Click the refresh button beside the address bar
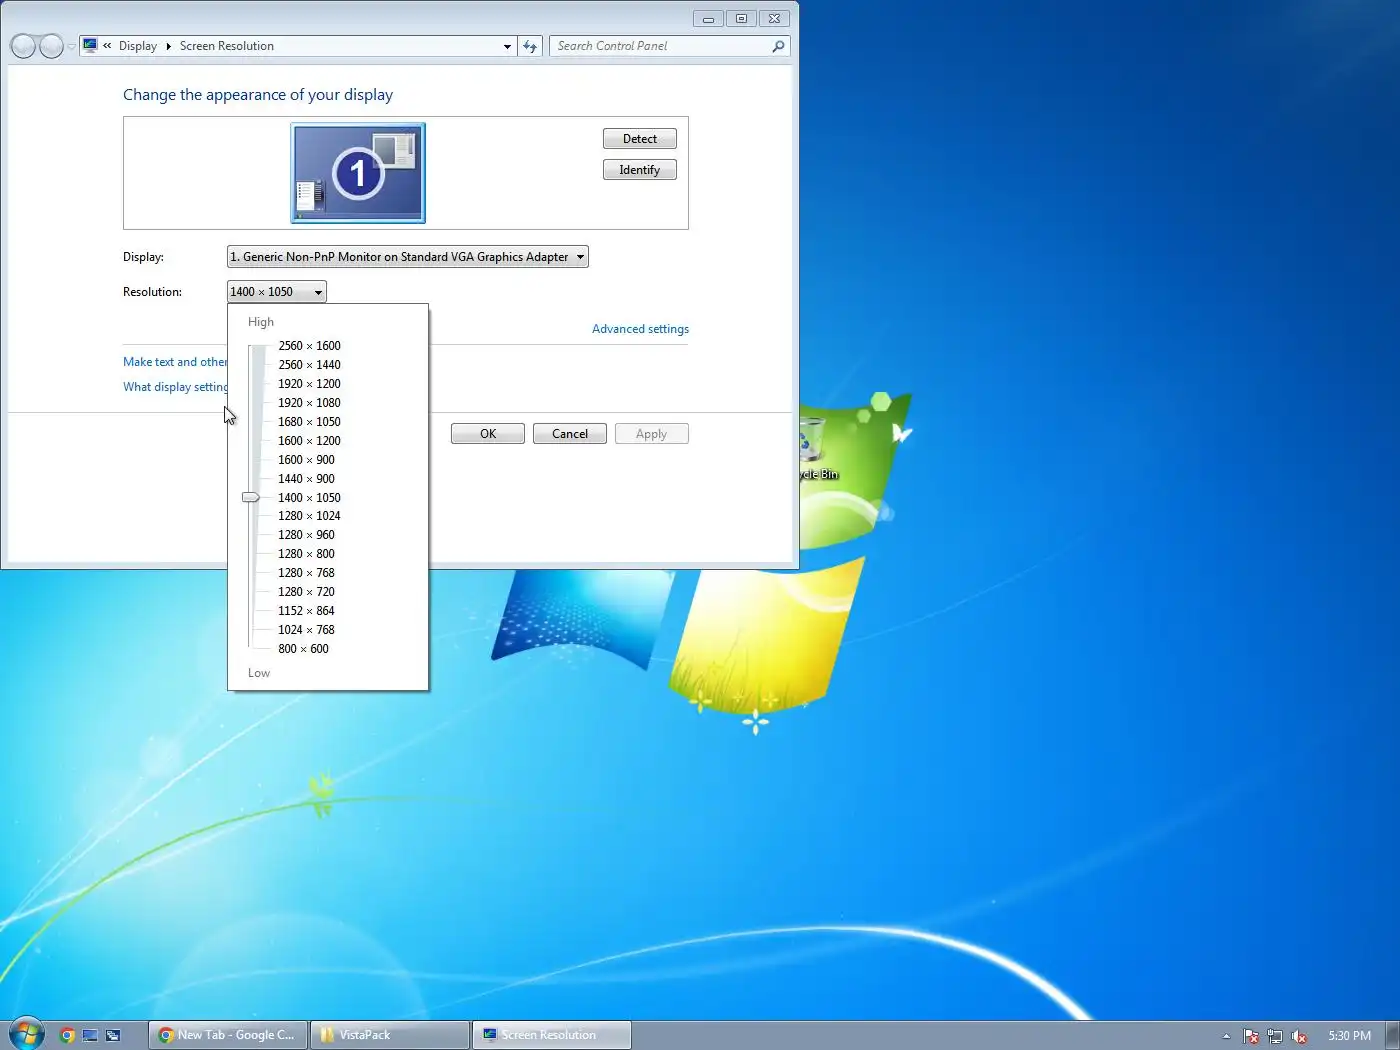Screen dimensions: 1400x1050 coord(530,46)
